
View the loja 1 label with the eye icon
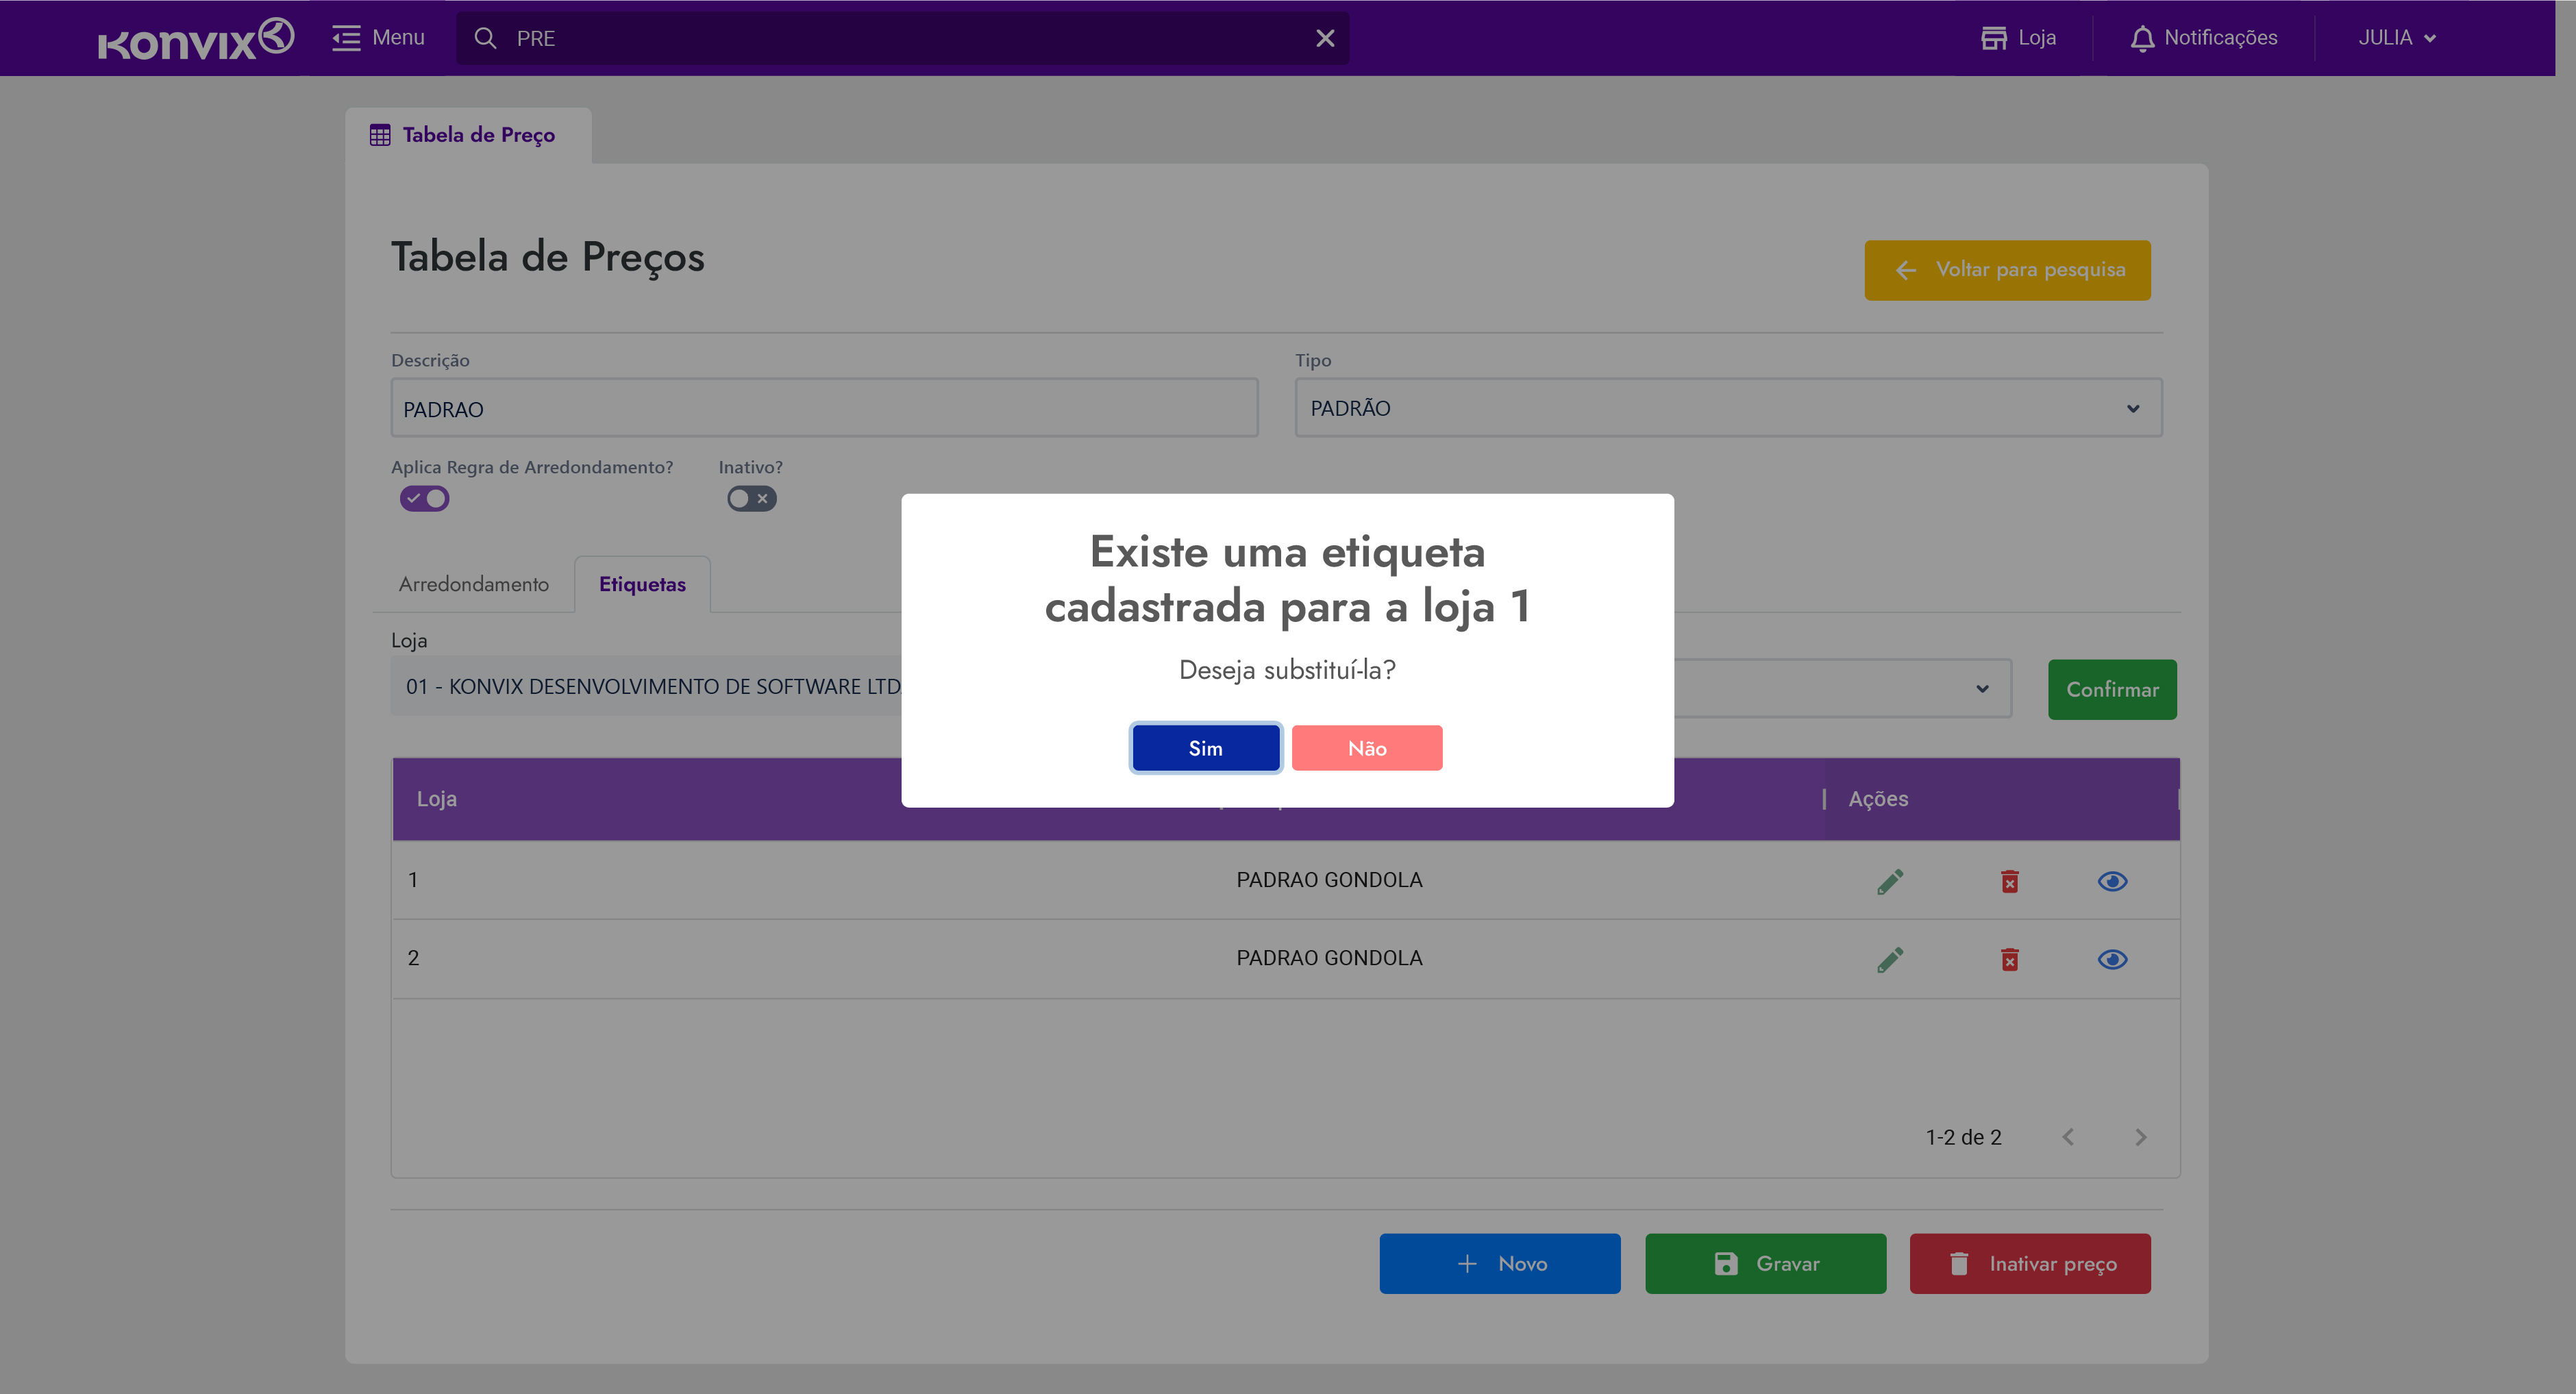pos(2112,881)
